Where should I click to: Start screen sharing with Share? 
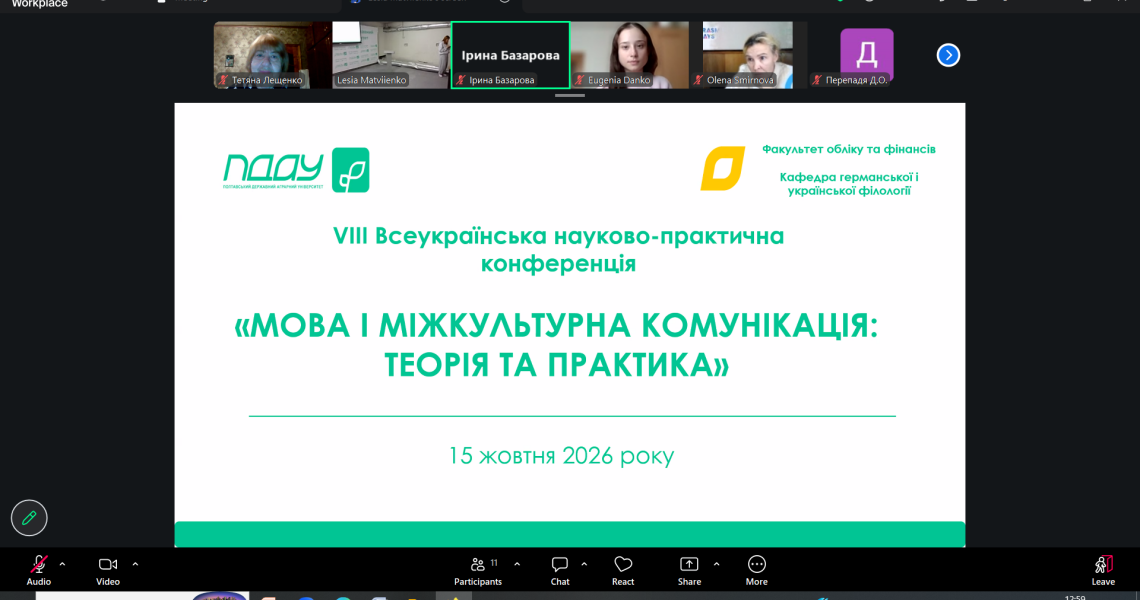[x=689, y=570]
